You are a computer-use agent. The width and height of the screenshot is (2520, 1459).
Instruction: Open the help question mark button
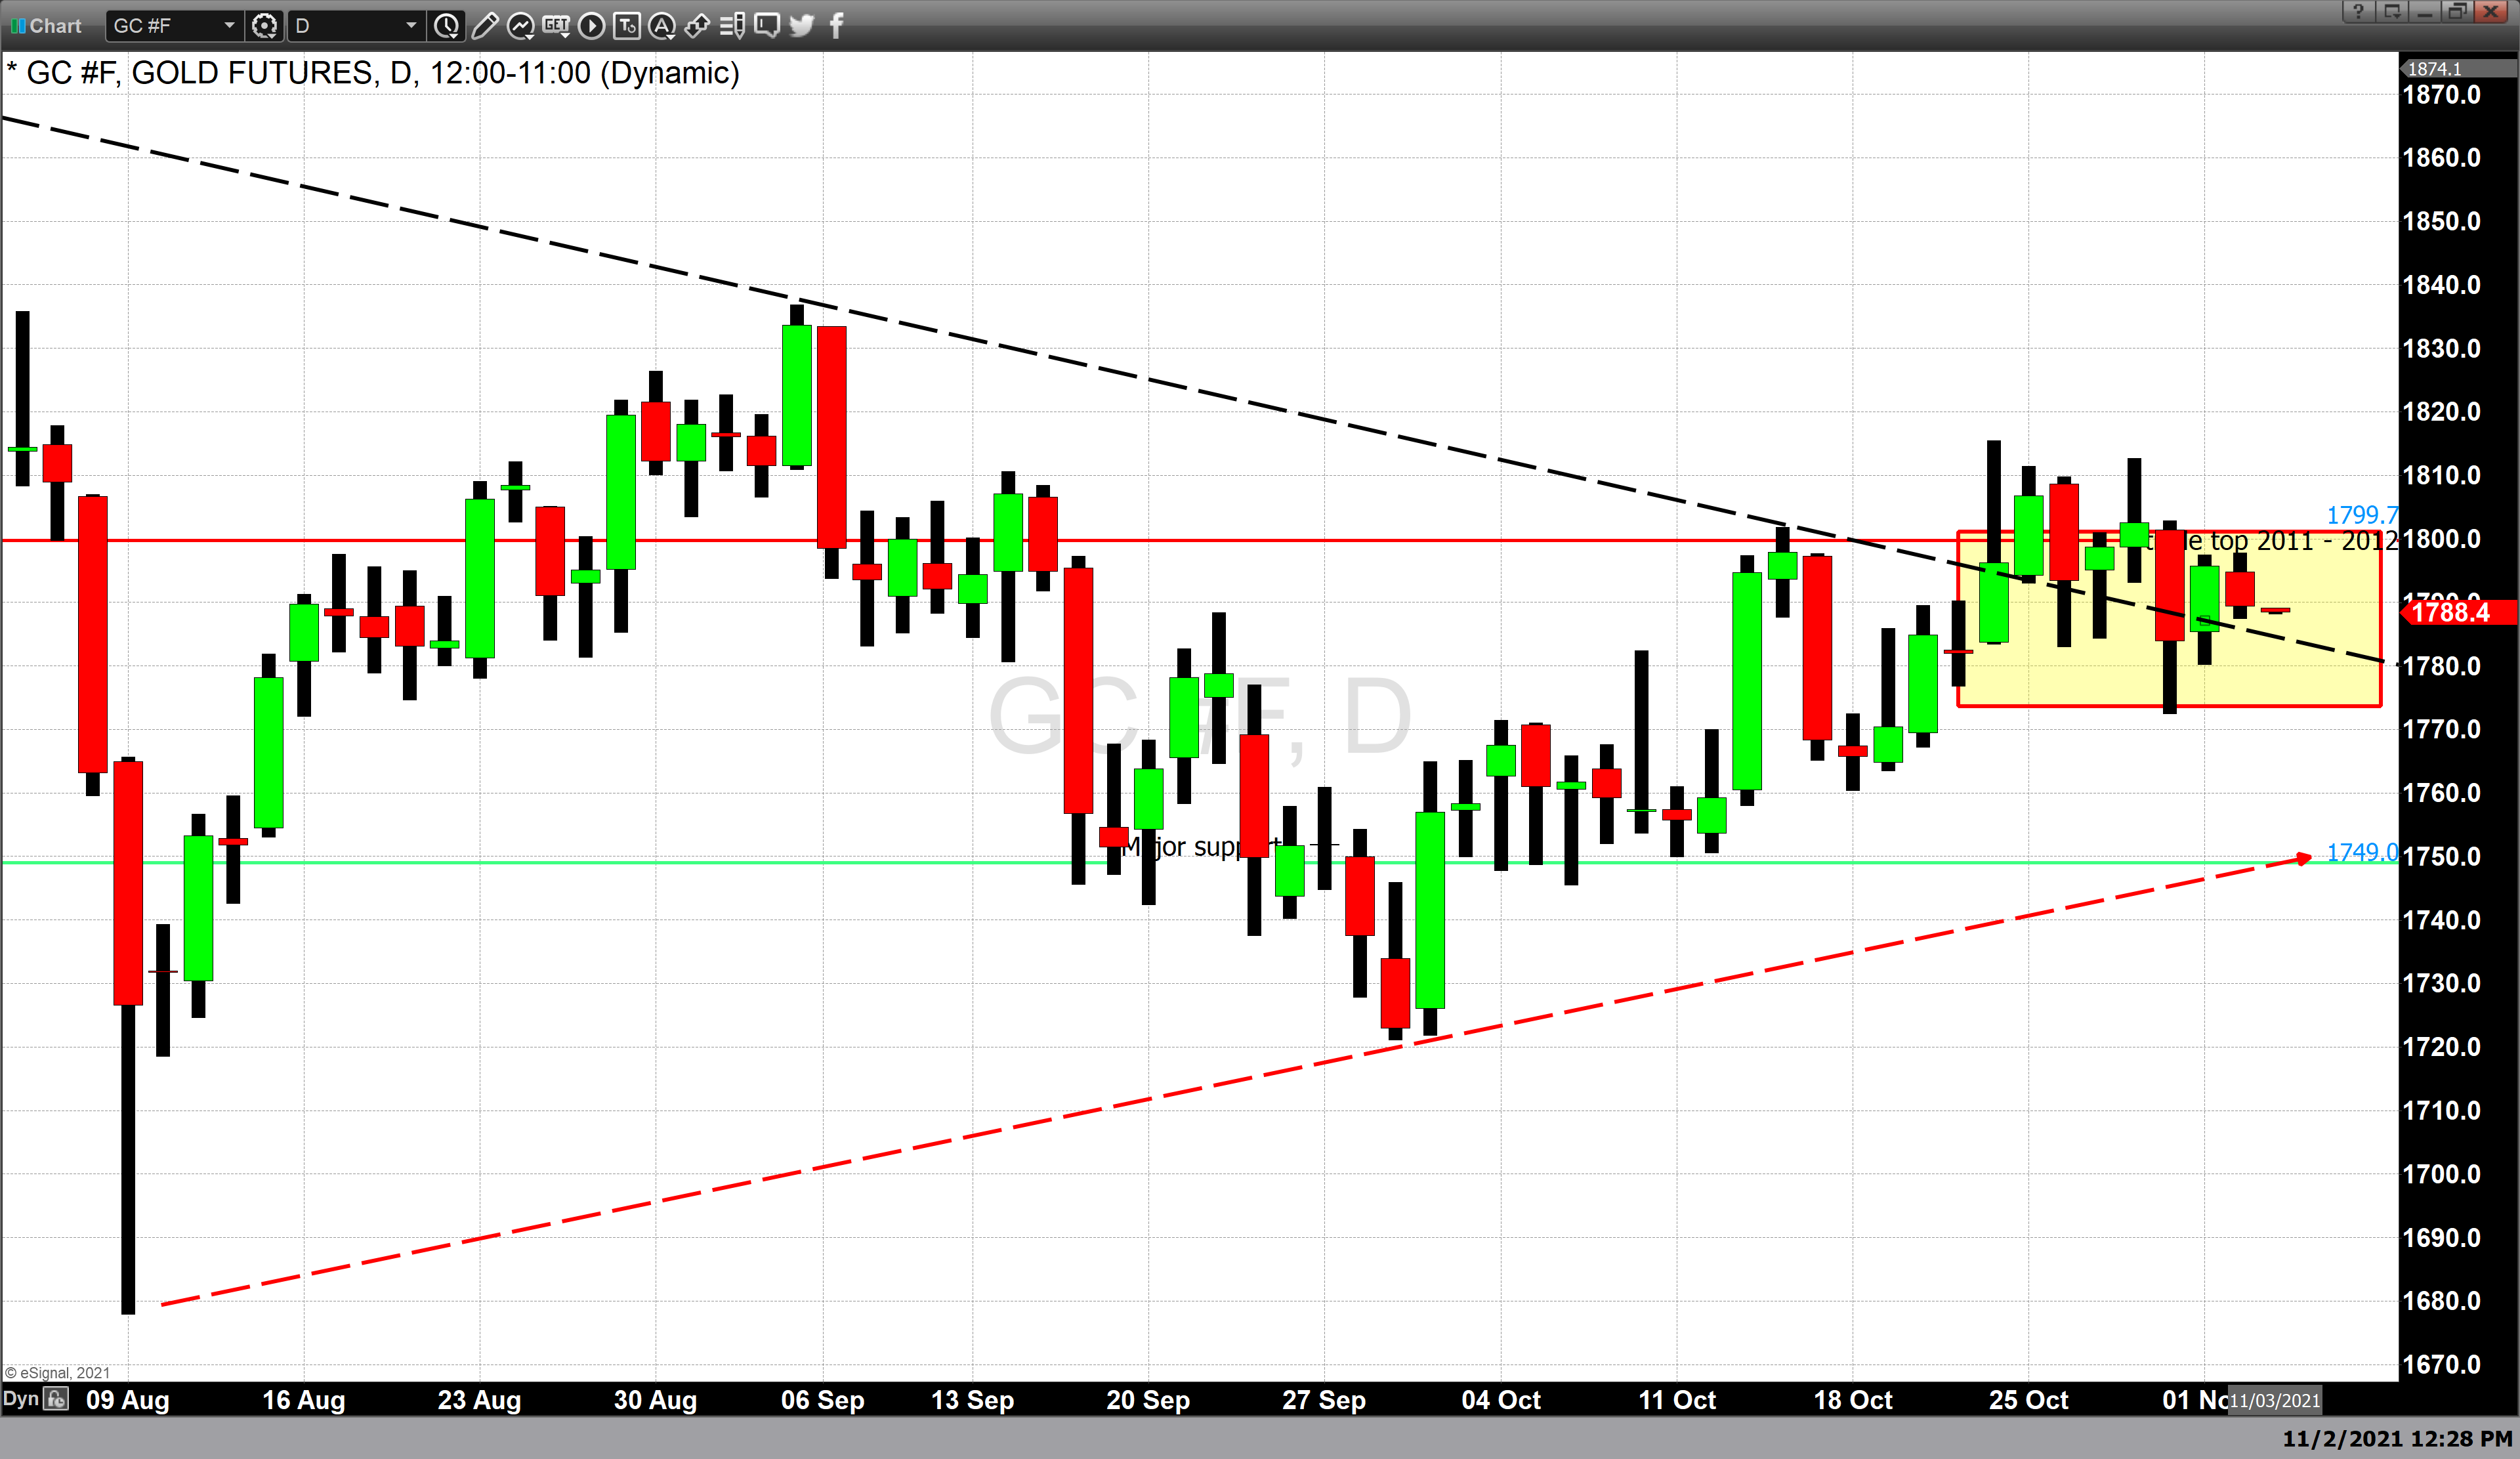pyautogui.click(x=2359, y=11)
